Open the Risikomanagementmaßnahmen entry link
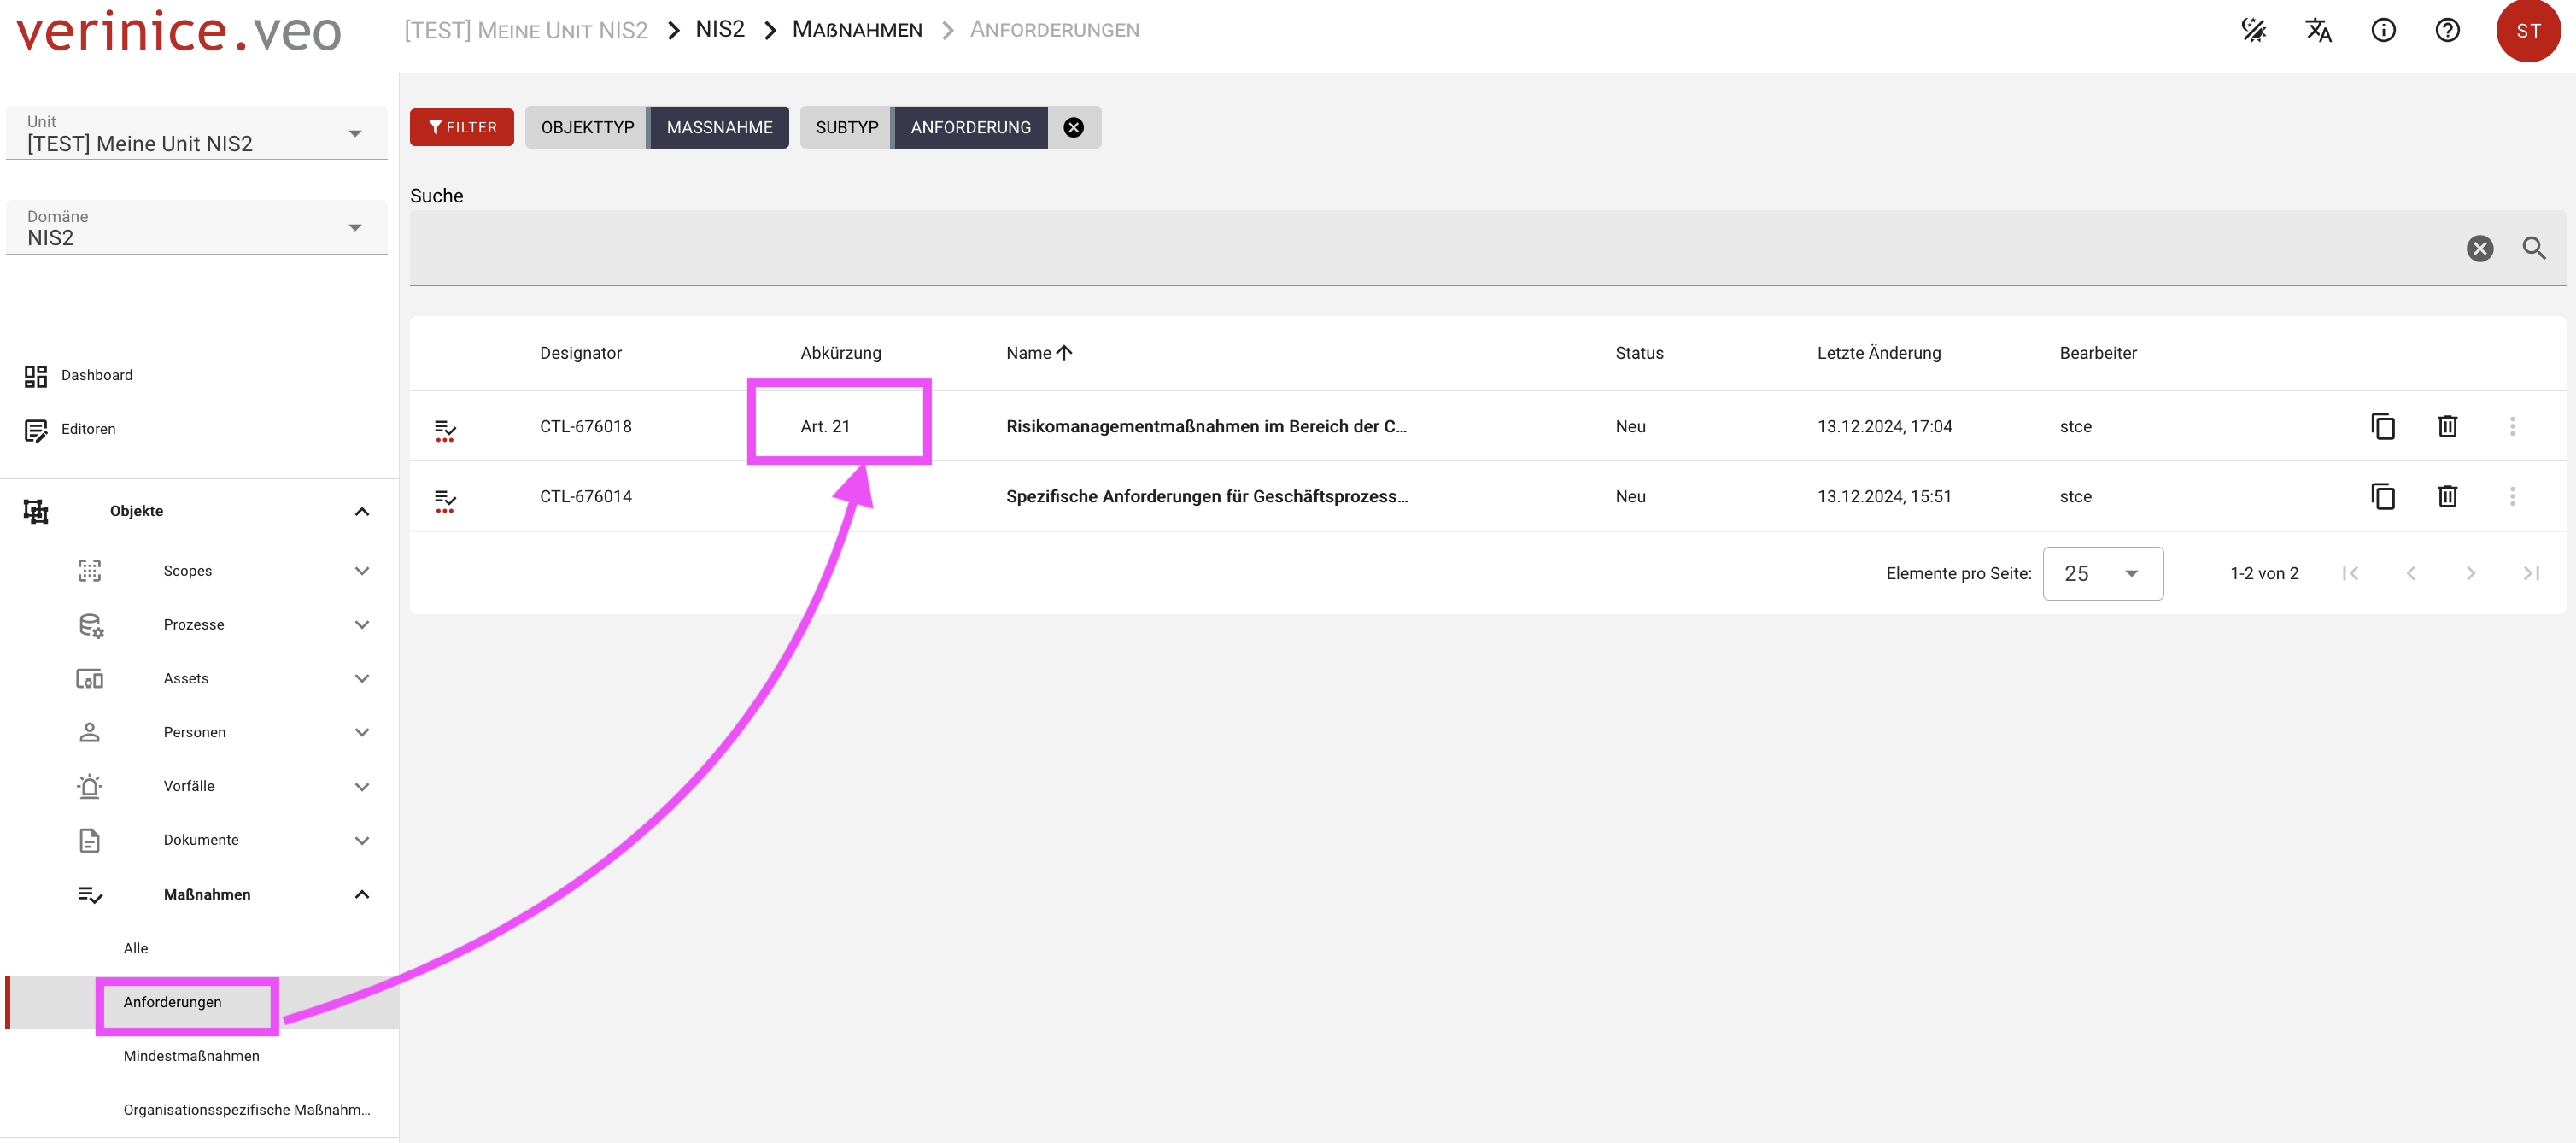The image size is (2576, 1143). [1205, 426]
